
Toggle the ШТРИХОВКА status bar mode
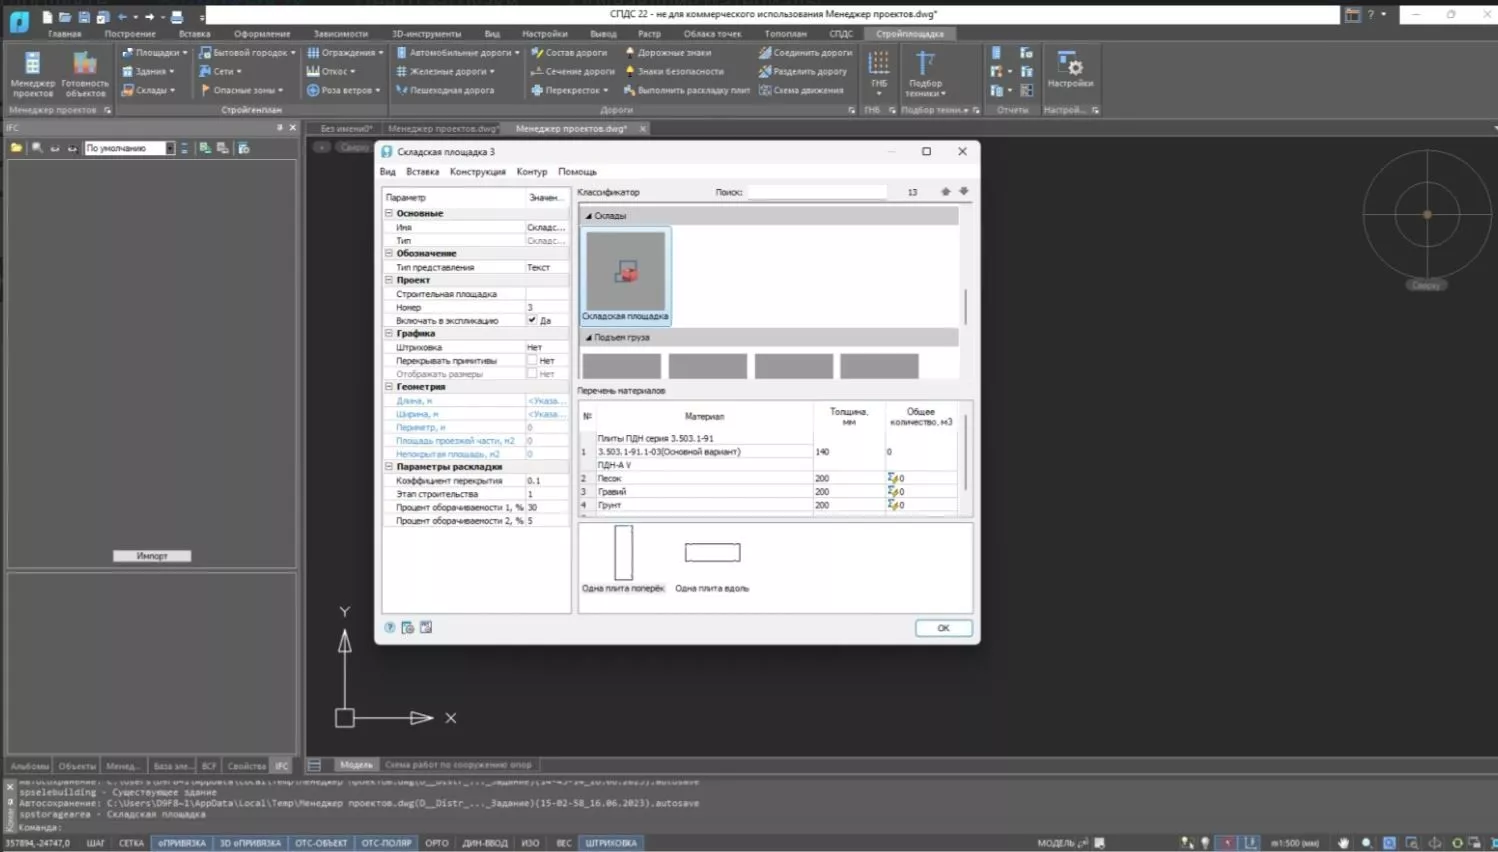610,843
